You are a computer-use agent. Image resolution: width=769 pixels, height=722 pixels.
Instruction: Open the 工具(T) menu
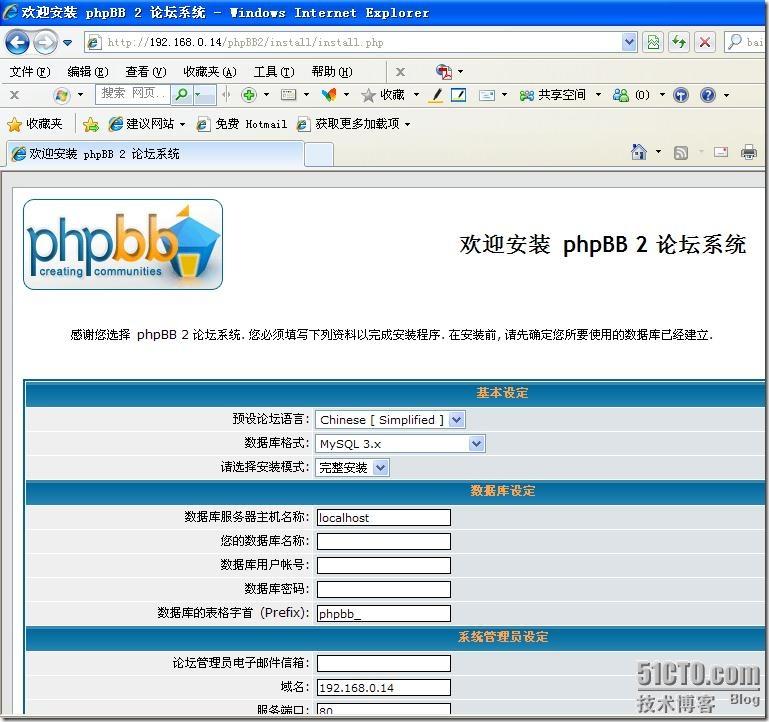click(274, 72)
